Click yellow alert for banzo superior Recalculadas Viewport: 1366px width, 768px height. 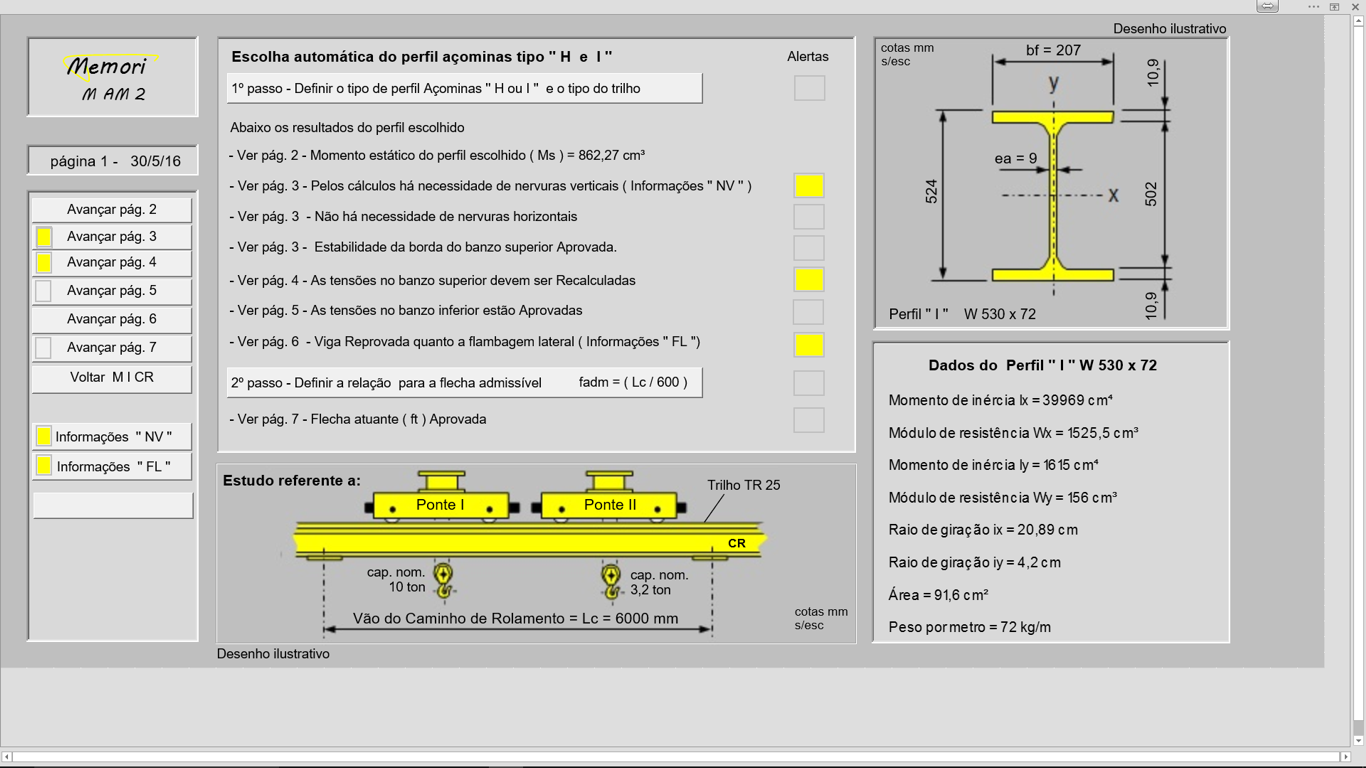(x=809, y=280)
